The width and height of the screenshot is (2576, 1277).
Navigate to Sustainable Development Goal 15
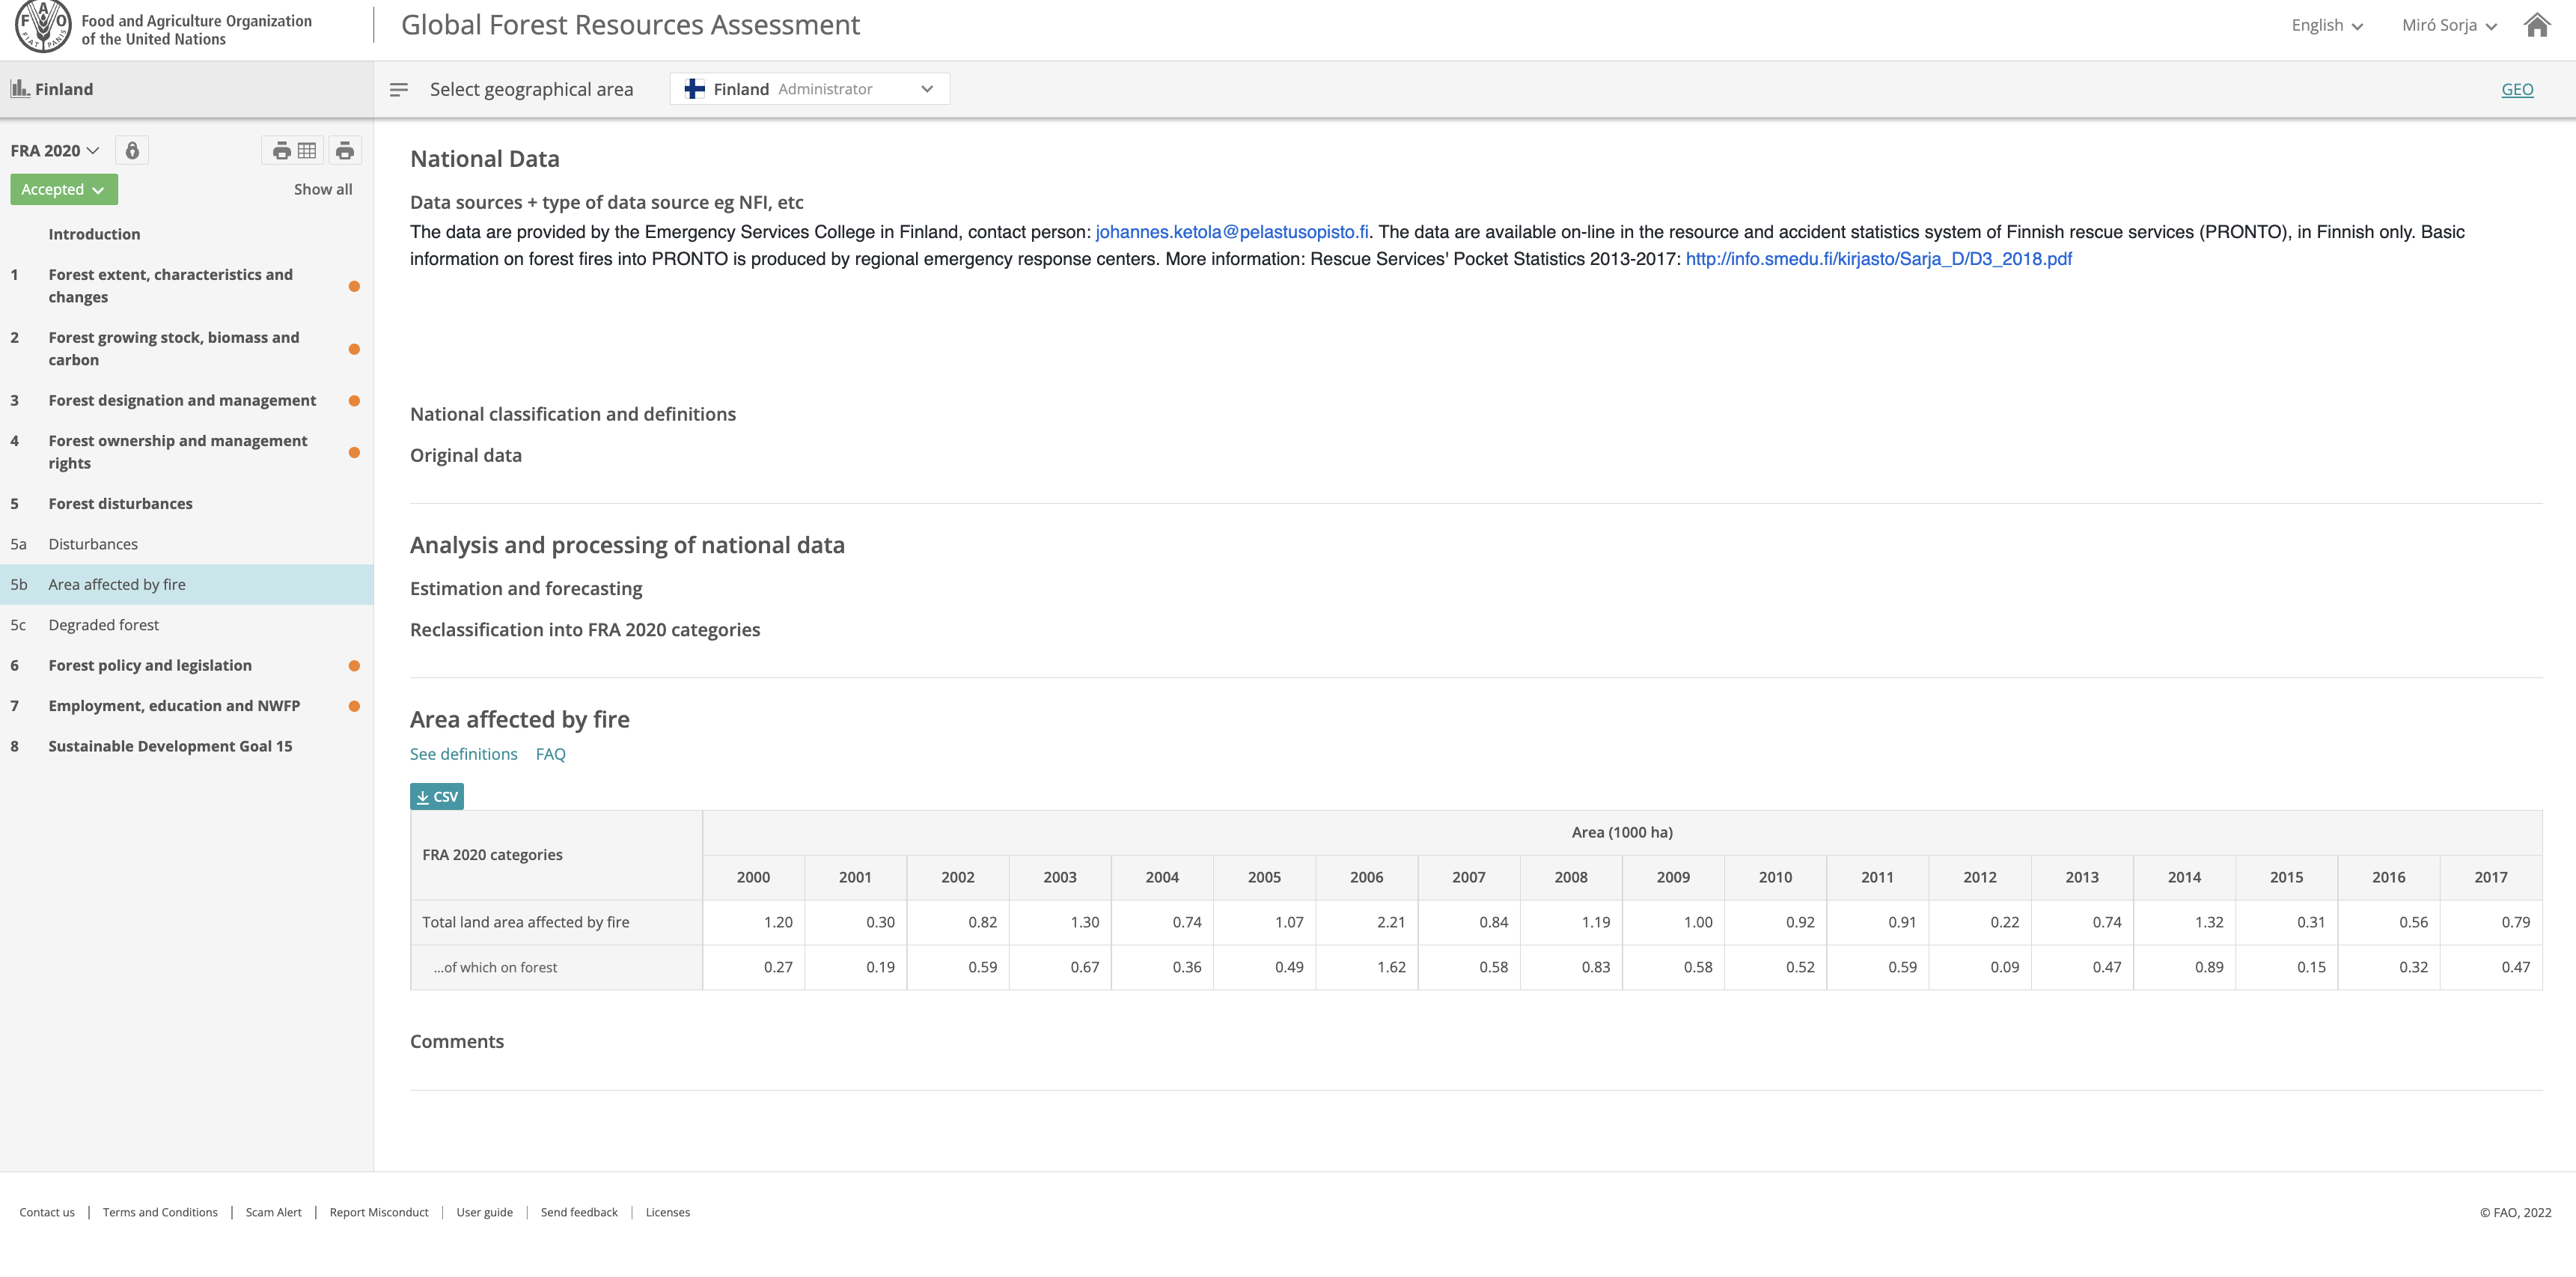click(170, 745)
